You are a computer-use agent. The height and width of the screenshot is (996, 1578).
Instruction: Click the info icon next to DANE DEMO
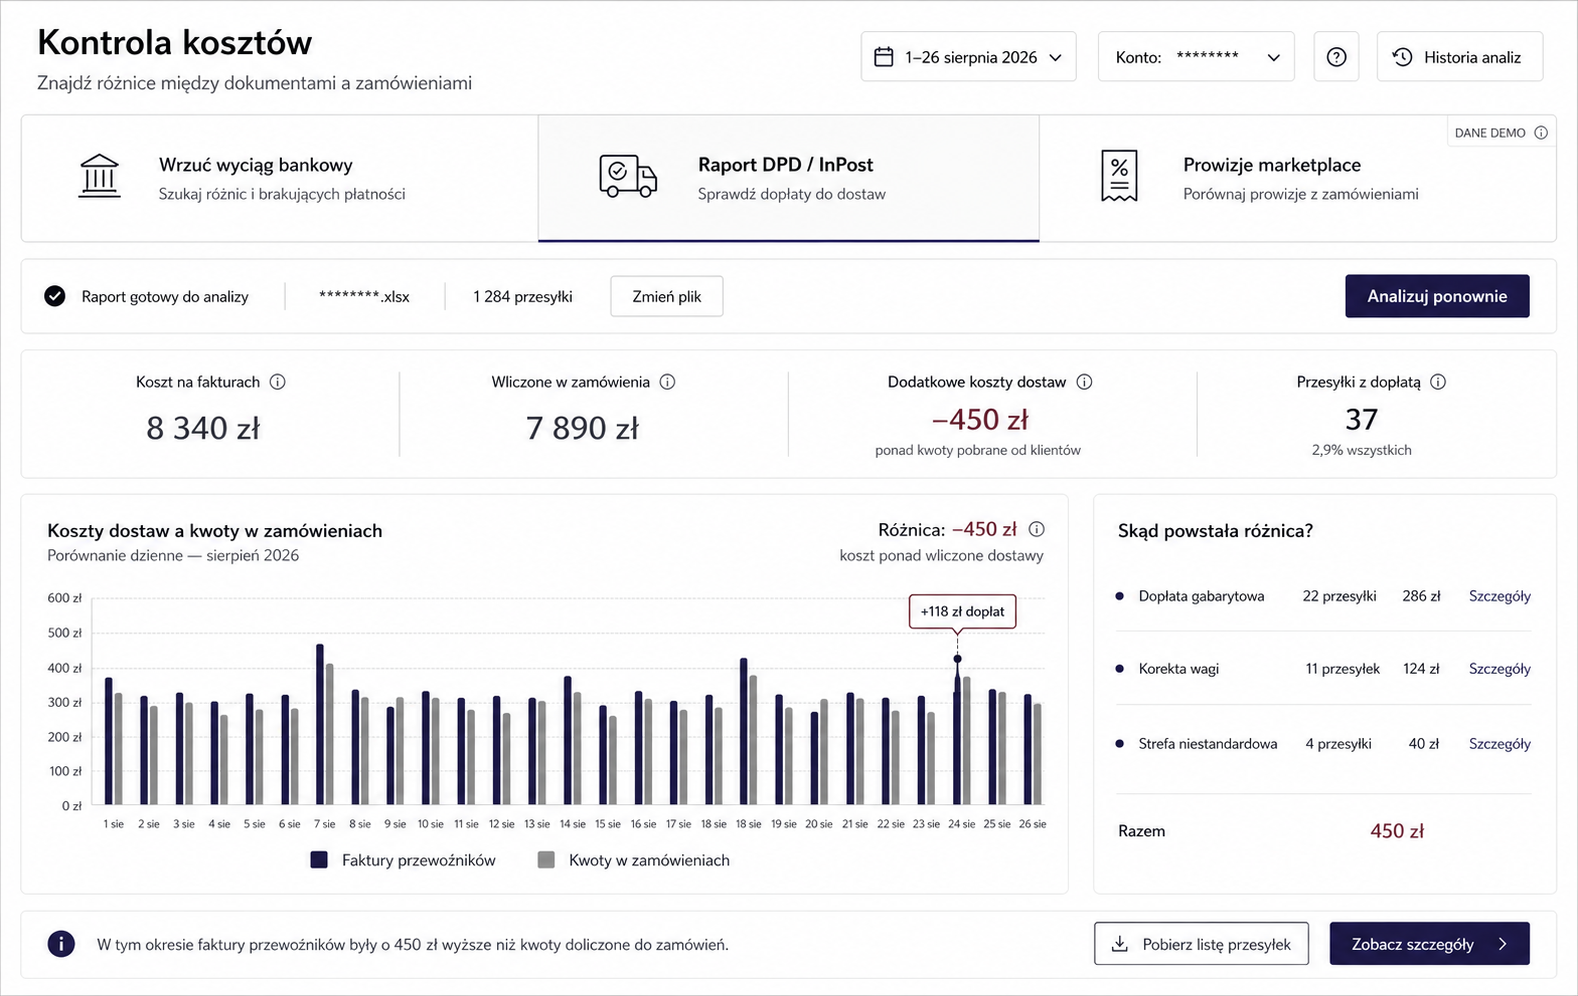click(x=1541, y=133)
